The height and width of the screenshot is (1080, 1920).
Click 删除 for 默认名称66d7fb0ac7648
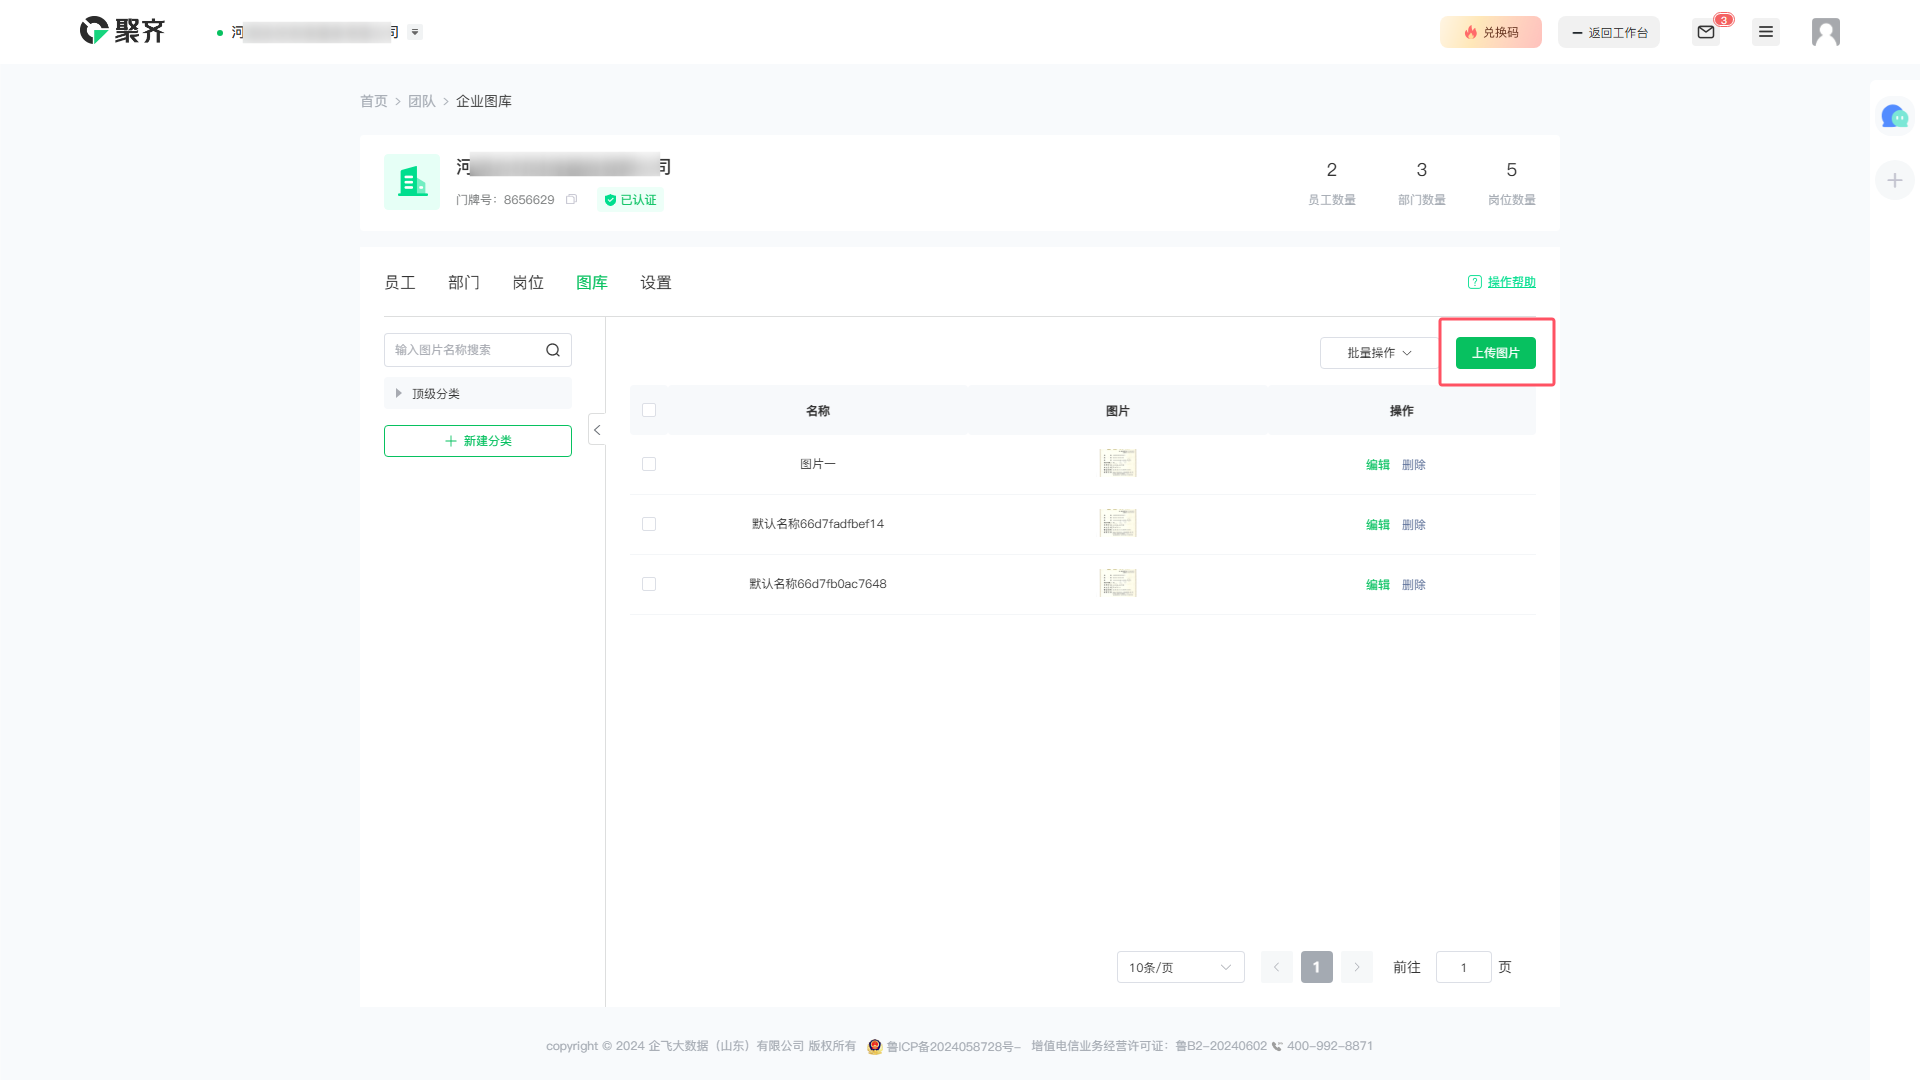pyautogui.click(x=1414, y=585)
